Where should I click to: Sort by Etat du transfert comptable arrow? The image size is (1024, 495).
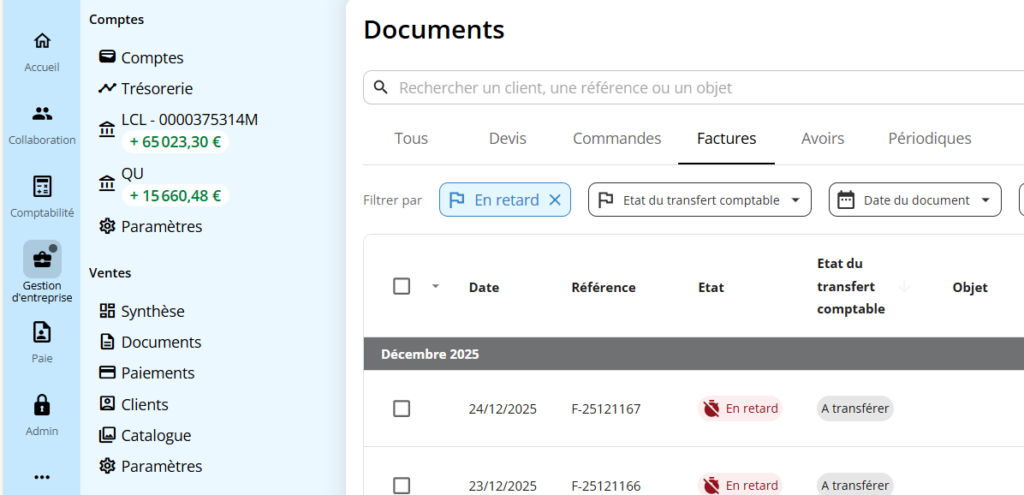(x=904, y=286)
